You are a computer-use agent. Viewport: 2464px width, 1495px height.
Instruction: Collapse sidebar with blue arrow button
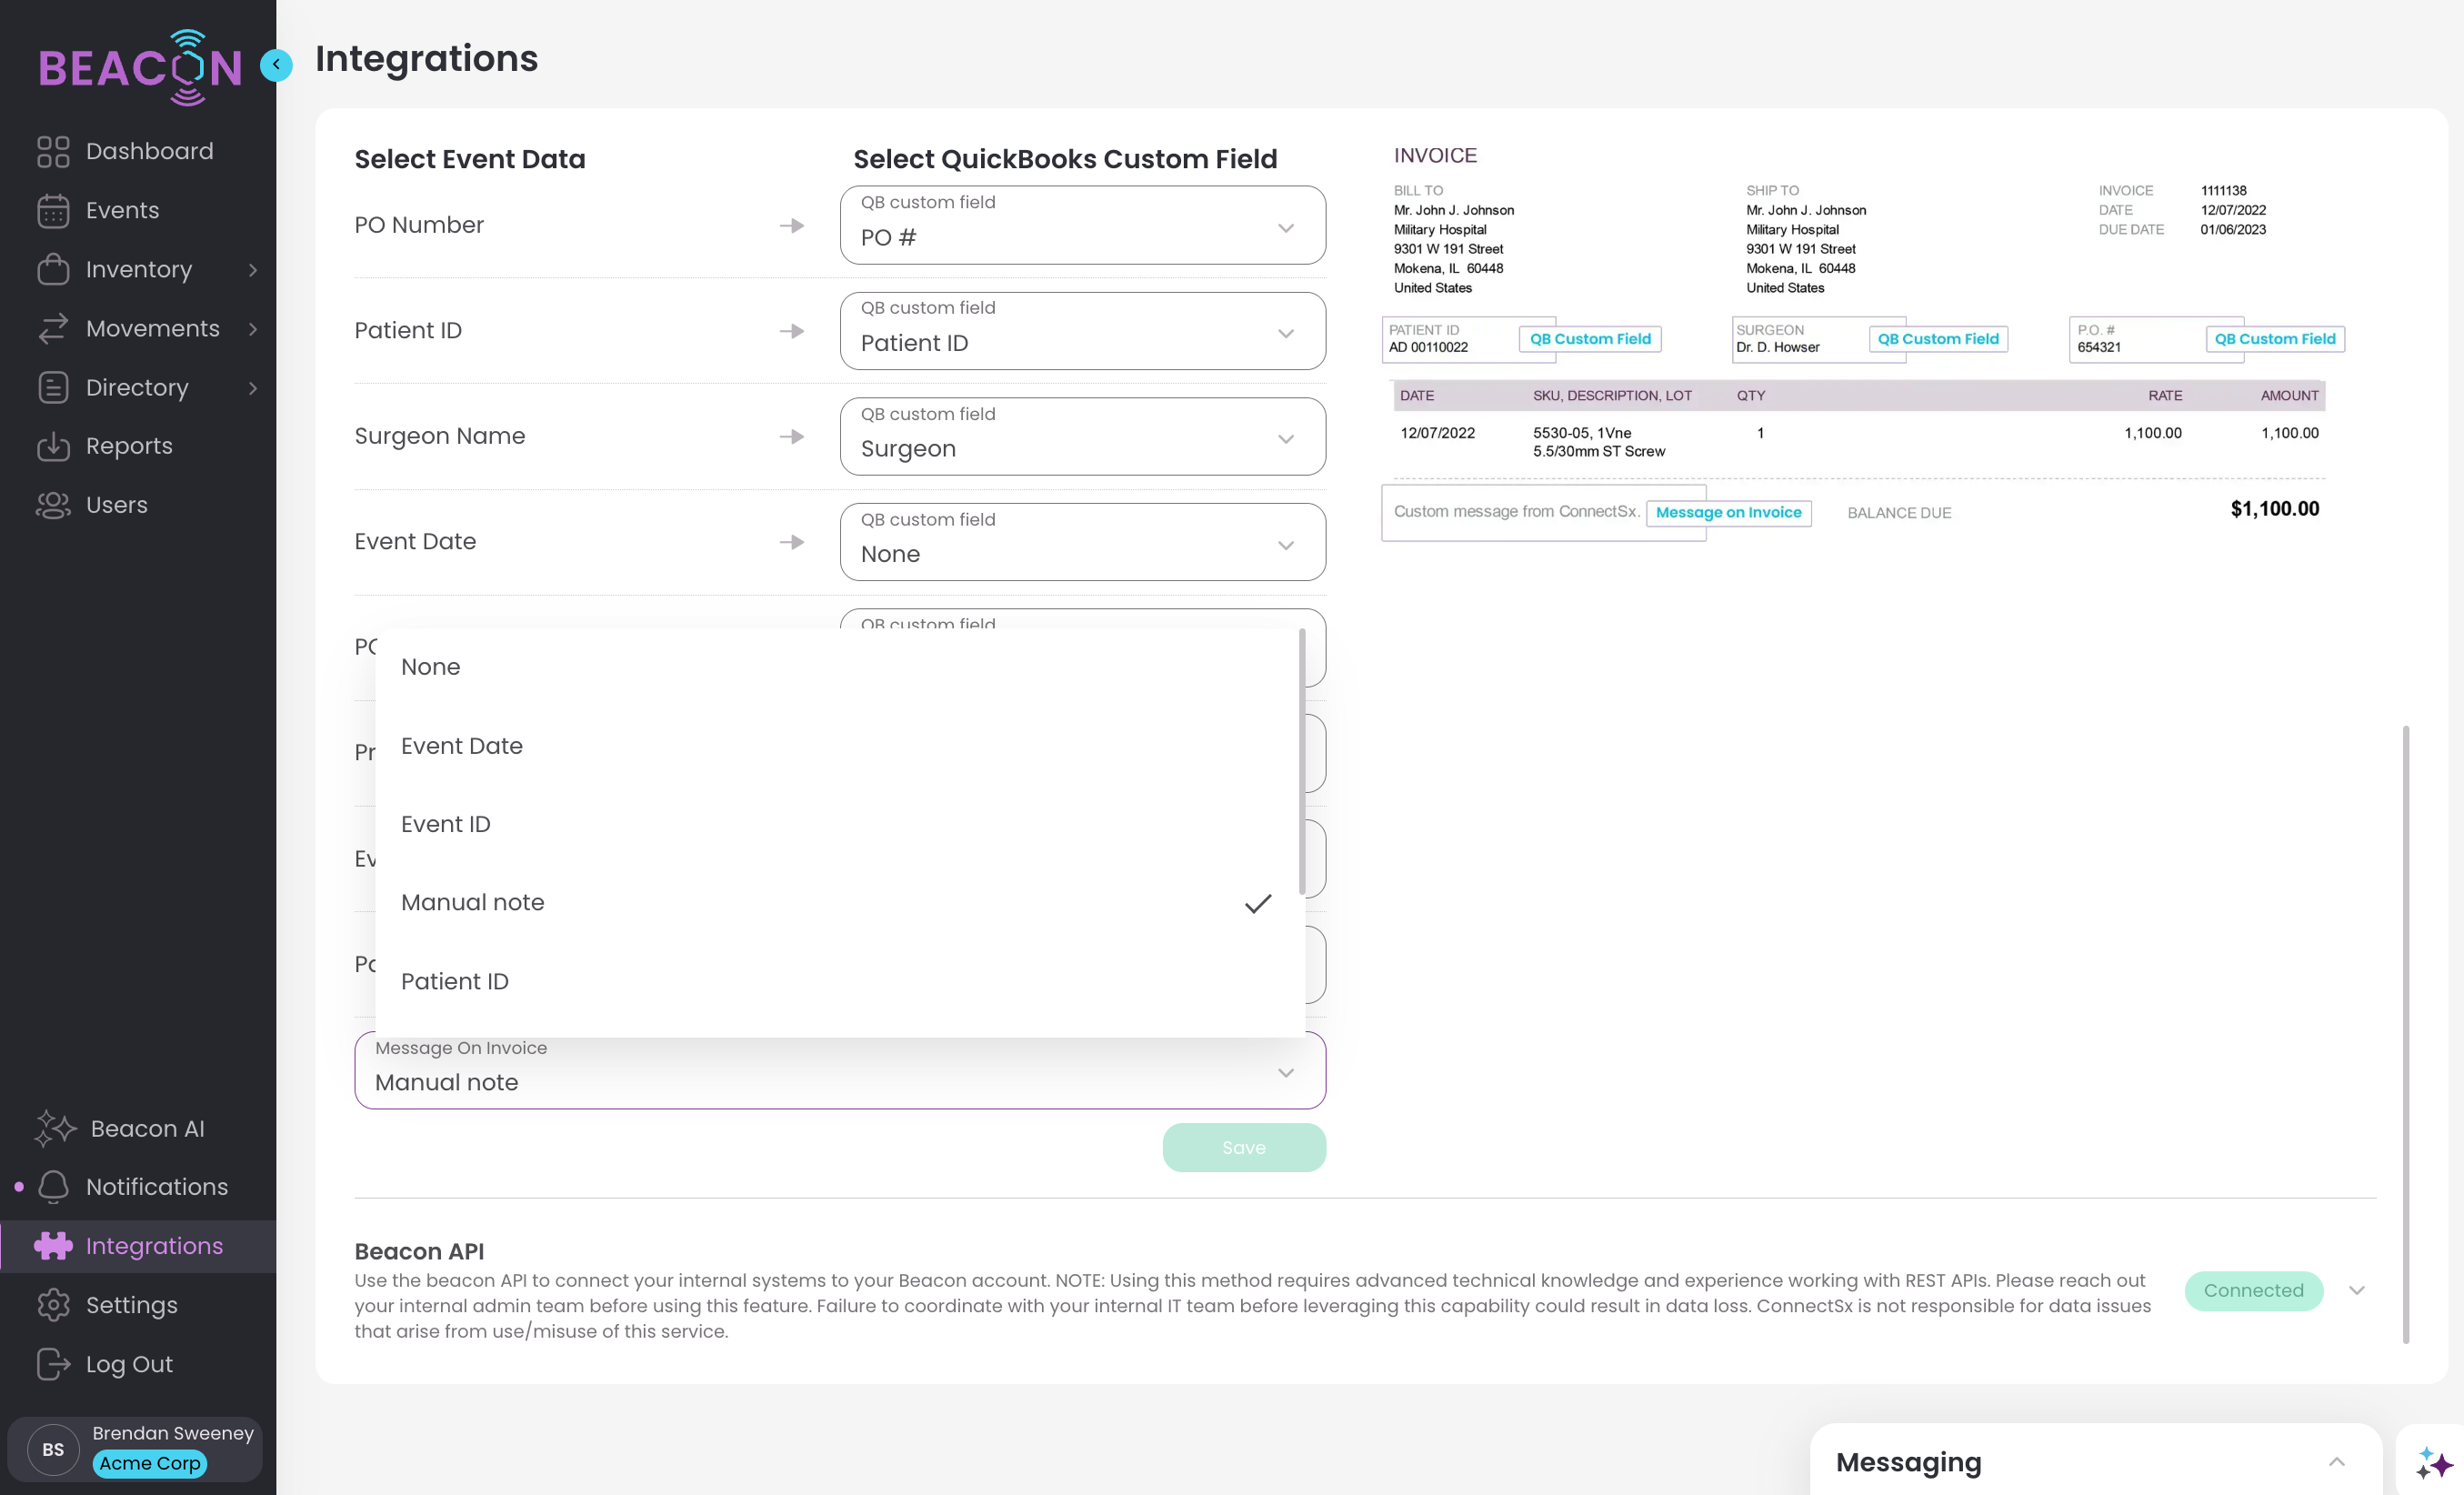pos(276,65)
